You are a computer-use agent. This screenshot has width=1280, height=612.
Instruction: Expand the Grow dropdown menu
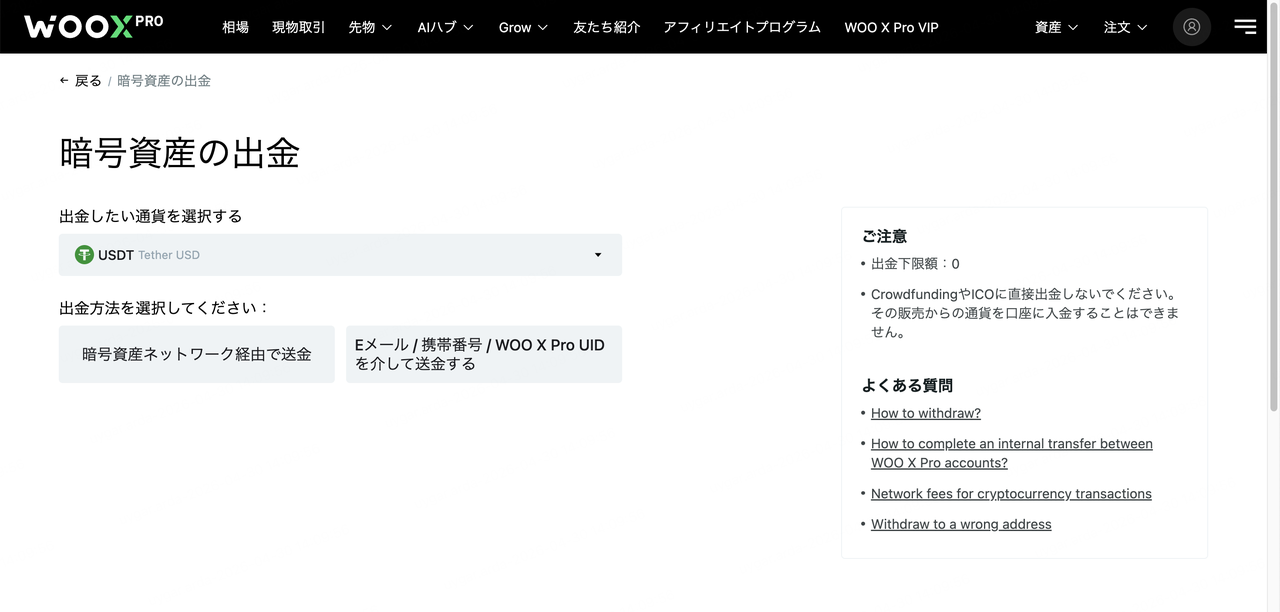pos(523,27)
